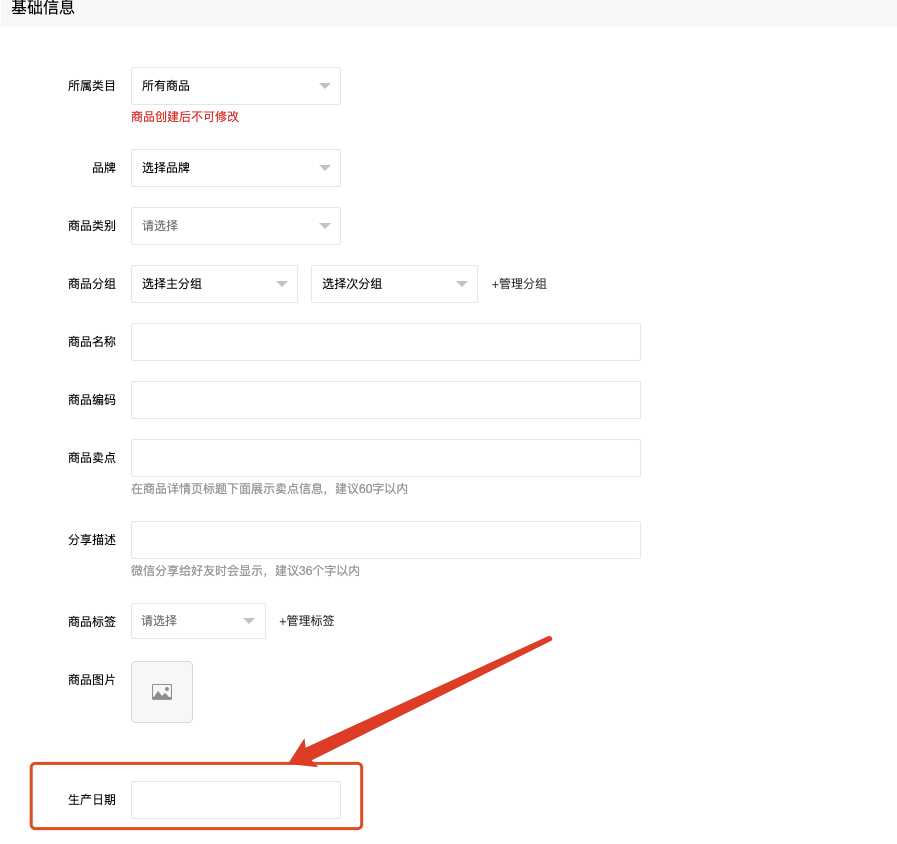Focus the 商品卖点 input field
The image size is (897, 844).
pos(386,458)
